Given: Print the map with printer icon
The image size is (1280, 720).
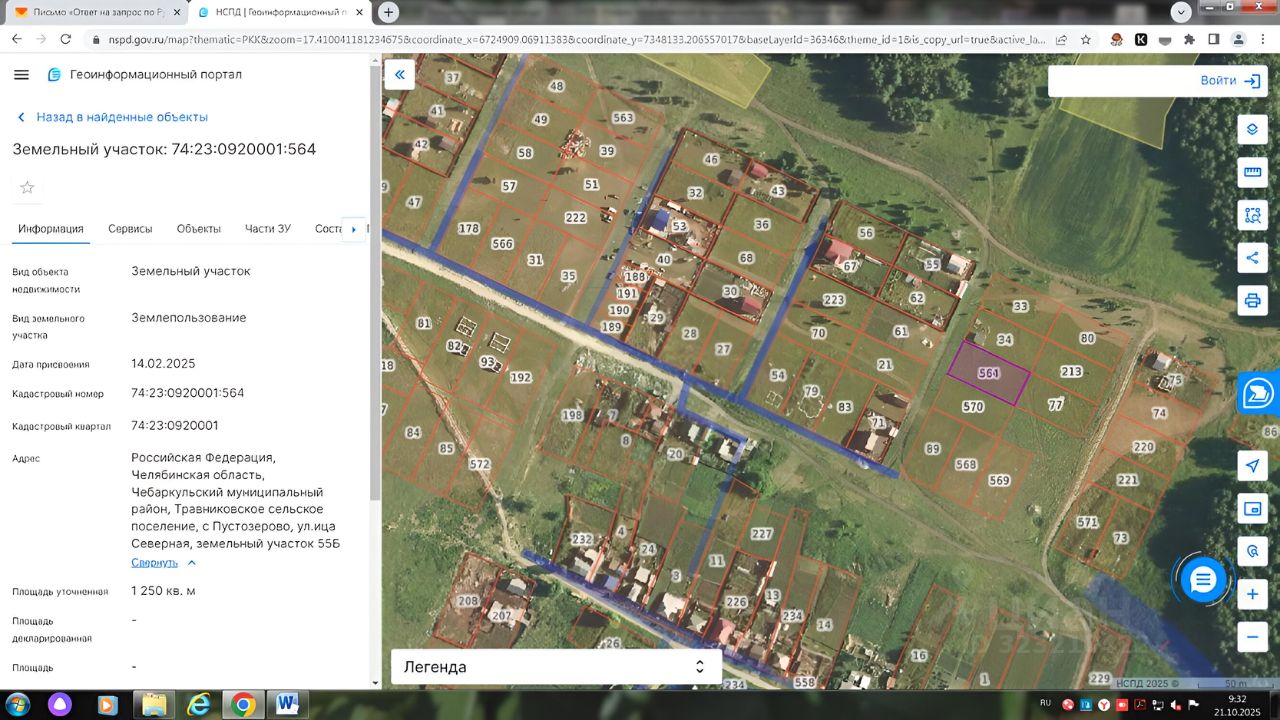Looking at the screenshot, I should pyautogui.click(x=1251, y=300).
